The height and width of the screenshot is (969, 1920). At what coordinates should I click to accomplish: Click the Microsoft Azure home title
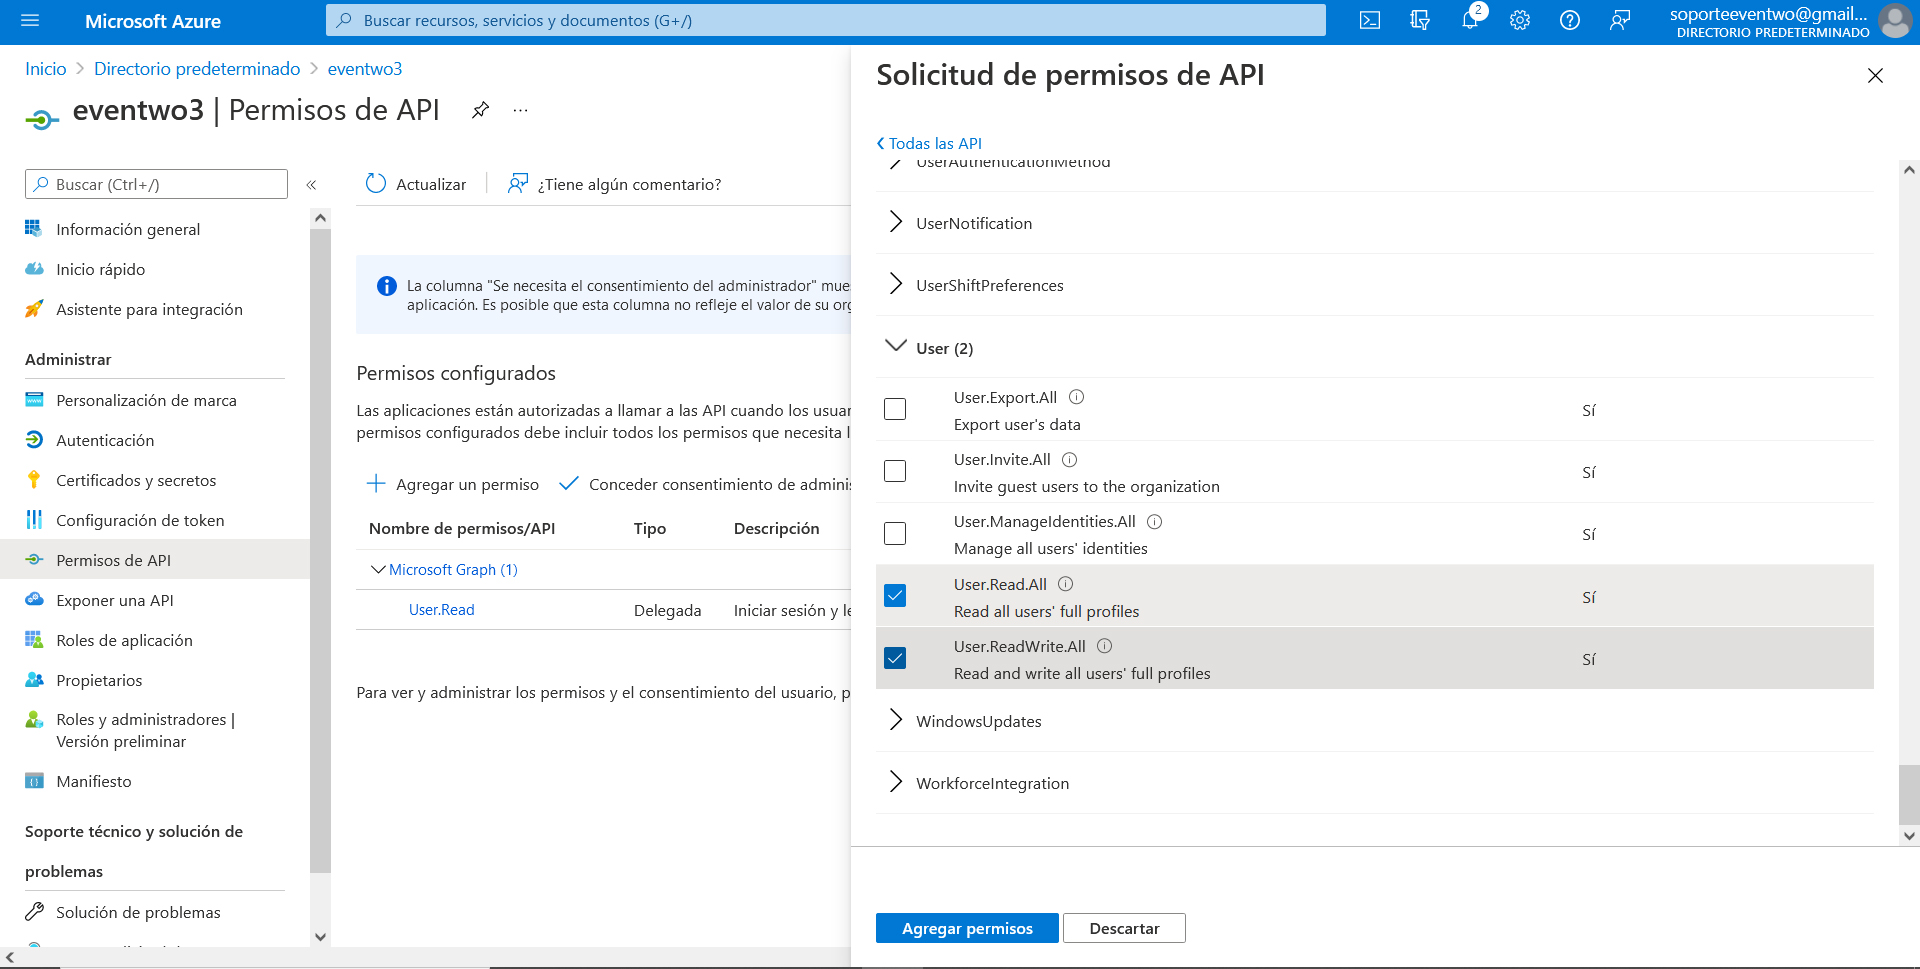[153, 21]
